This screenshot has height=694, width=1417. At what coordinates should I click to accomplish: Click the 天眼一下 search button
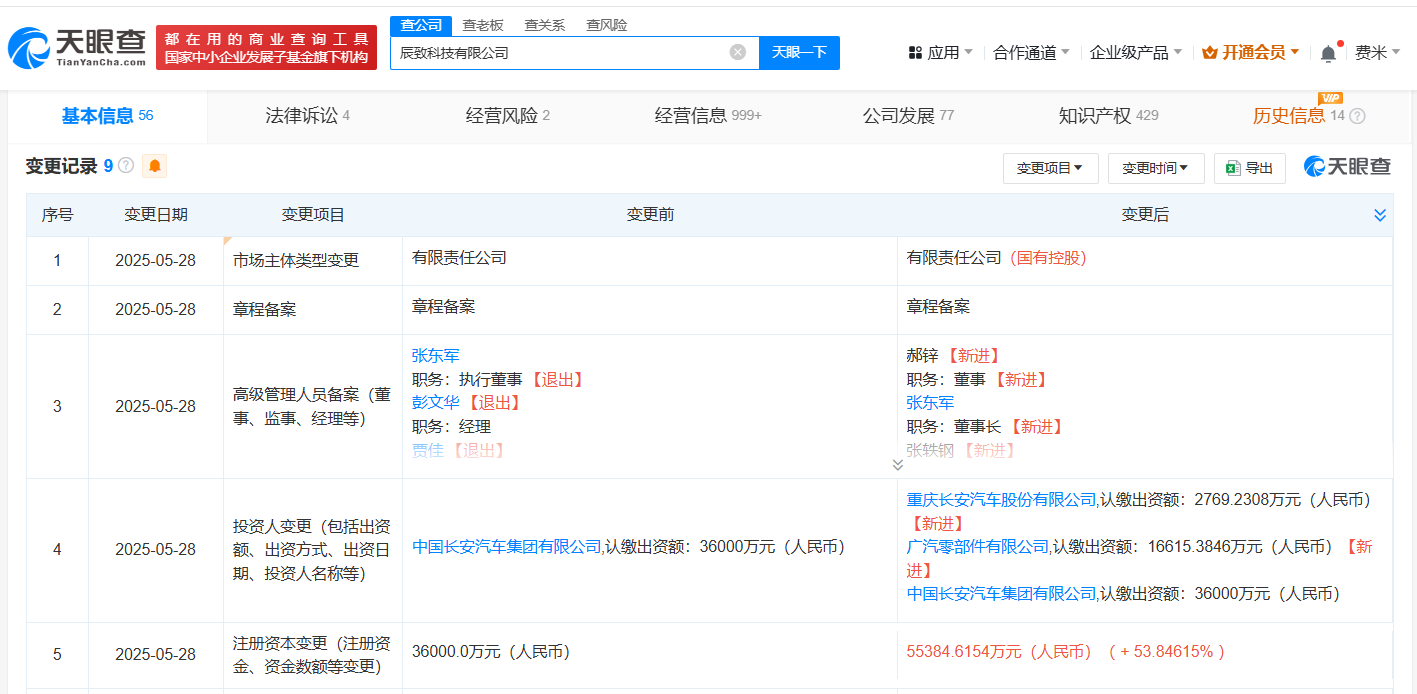coord(799,52)
